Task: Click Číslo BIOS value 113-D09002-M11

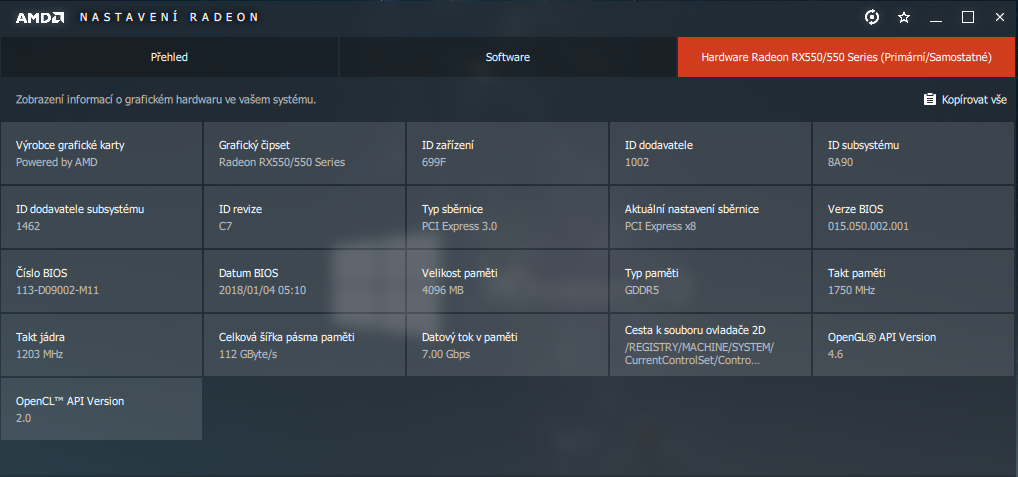Action: (57, 290)
